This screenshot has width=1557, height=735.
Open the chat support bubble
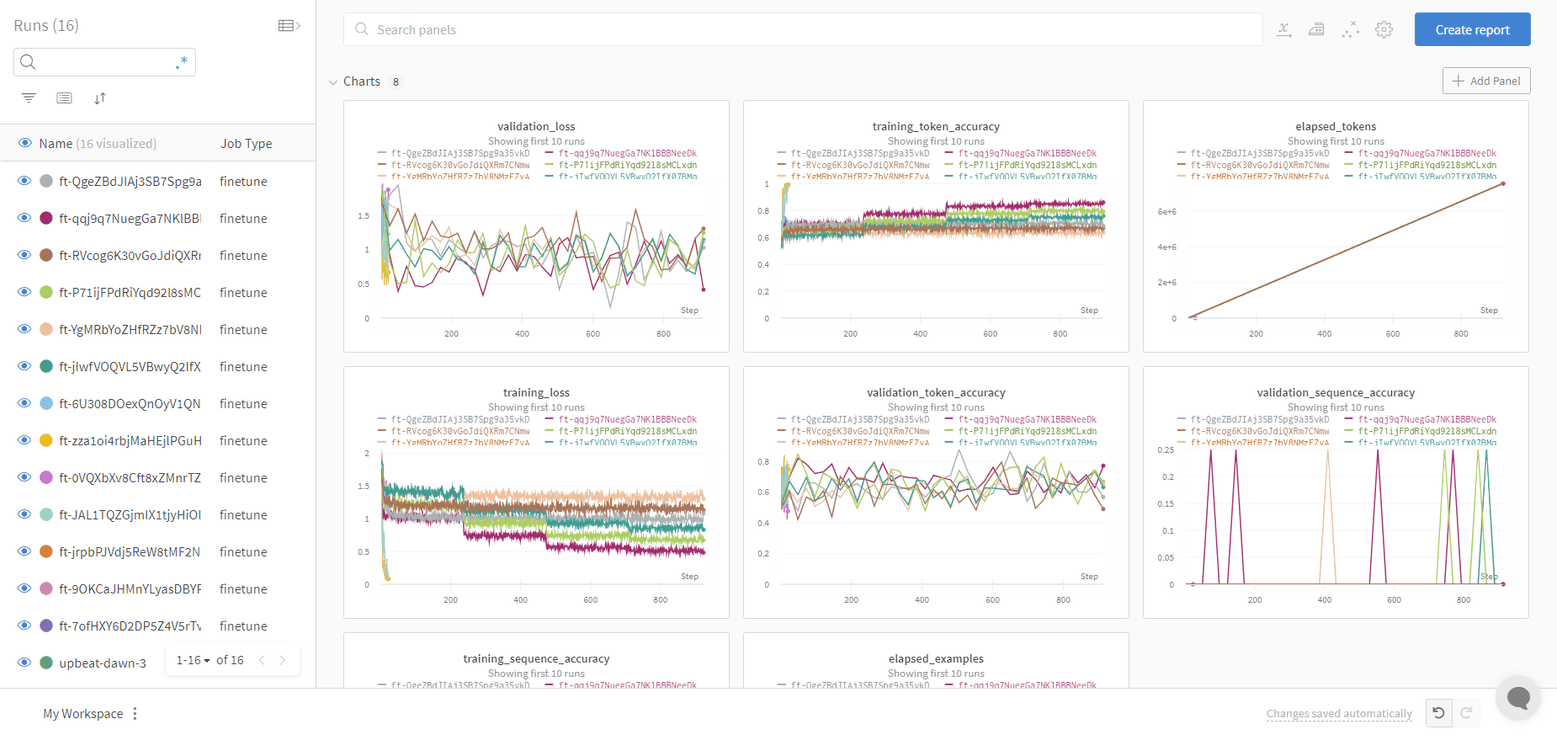click(1518, 698)
